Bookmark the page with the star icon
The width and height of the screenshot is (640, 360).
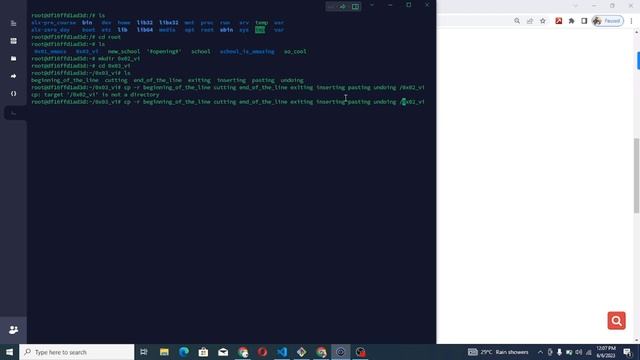[x=542, y=21]
